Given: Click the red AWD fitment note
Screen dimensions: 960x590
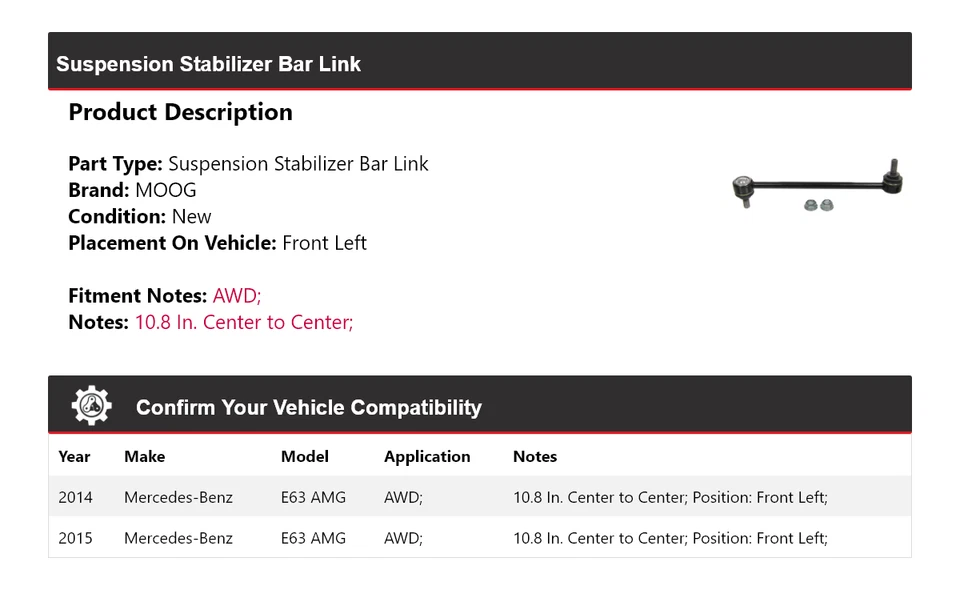Looking at the screenshot, I should pyautogui.click(x=237, y=296).
